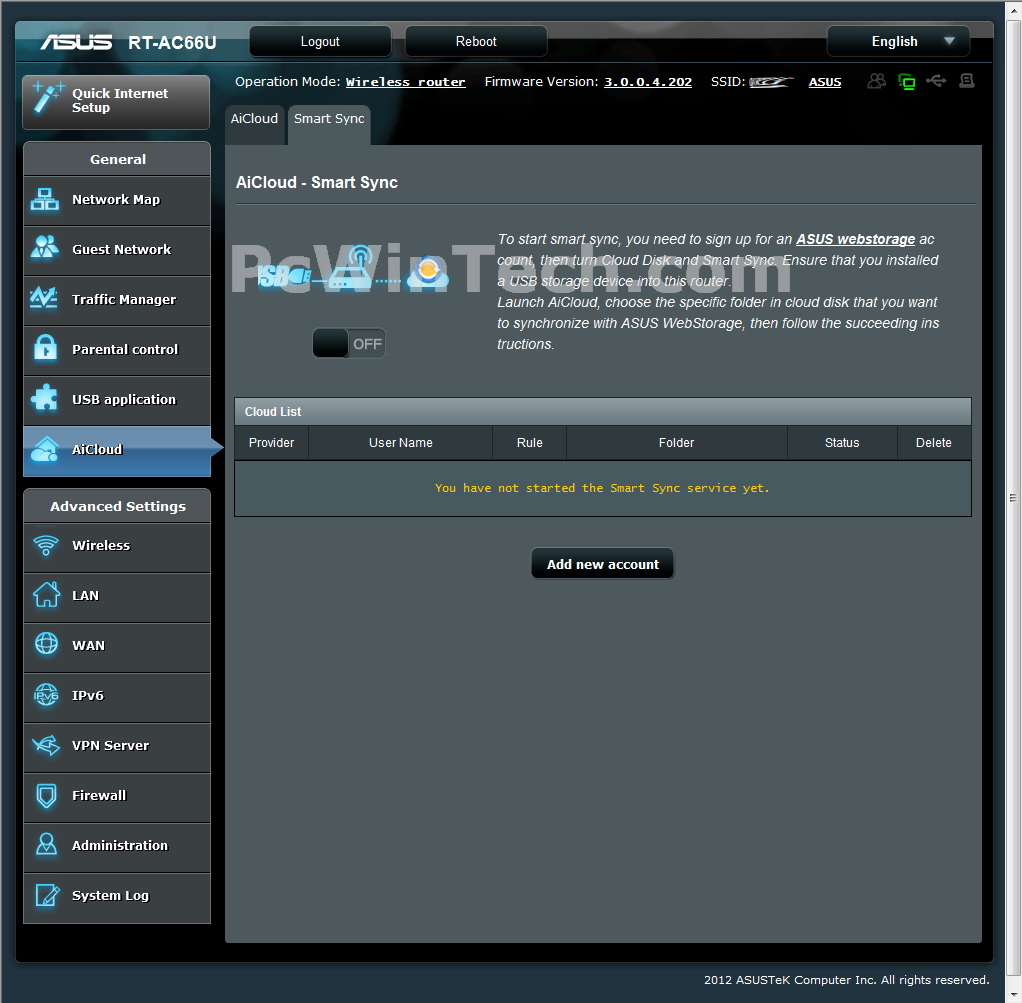1022x1003 pixels.
Task: Click the Rule column header
Action: 529,443
